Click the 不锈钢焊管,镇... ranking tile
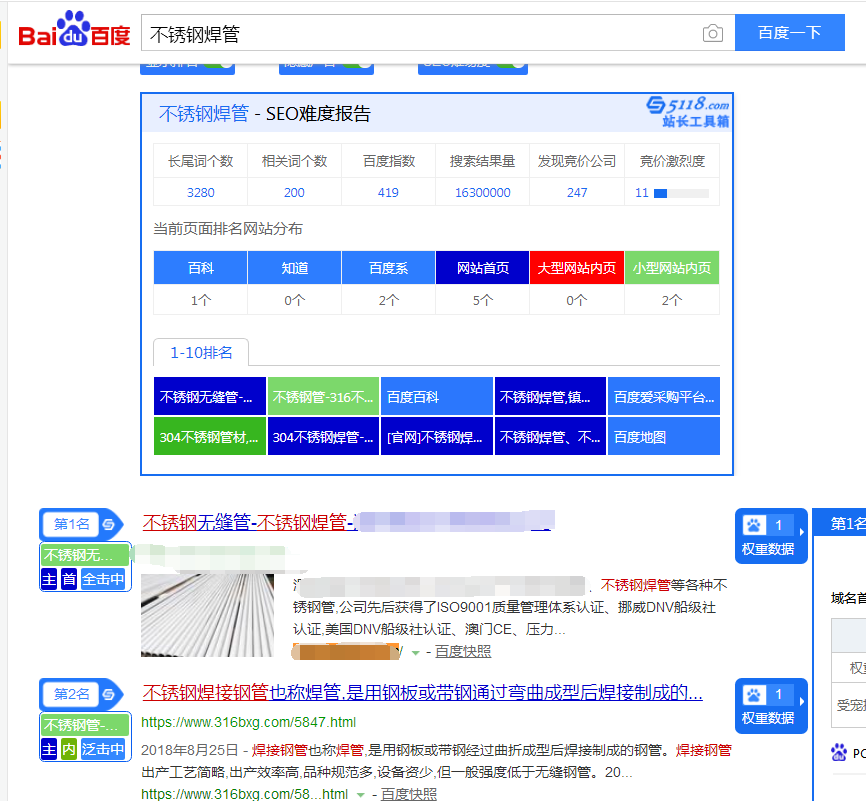 point(550,396)
